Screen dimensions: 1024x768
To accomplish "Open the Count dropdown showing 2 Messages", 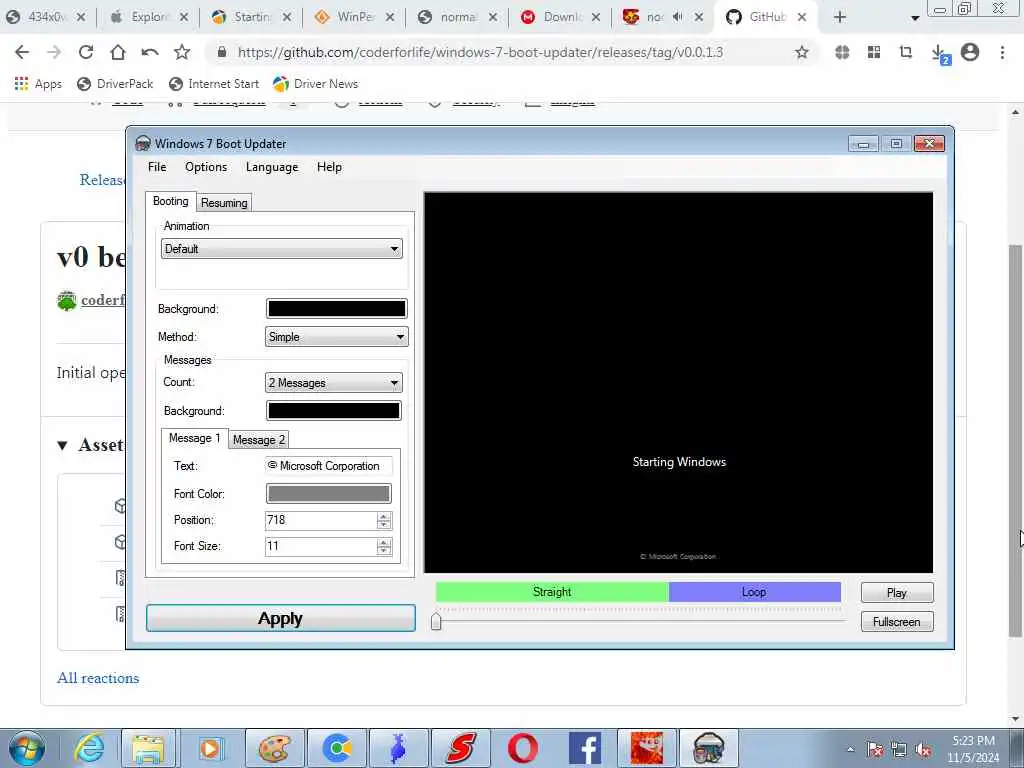I will click(x=333, y=383).
